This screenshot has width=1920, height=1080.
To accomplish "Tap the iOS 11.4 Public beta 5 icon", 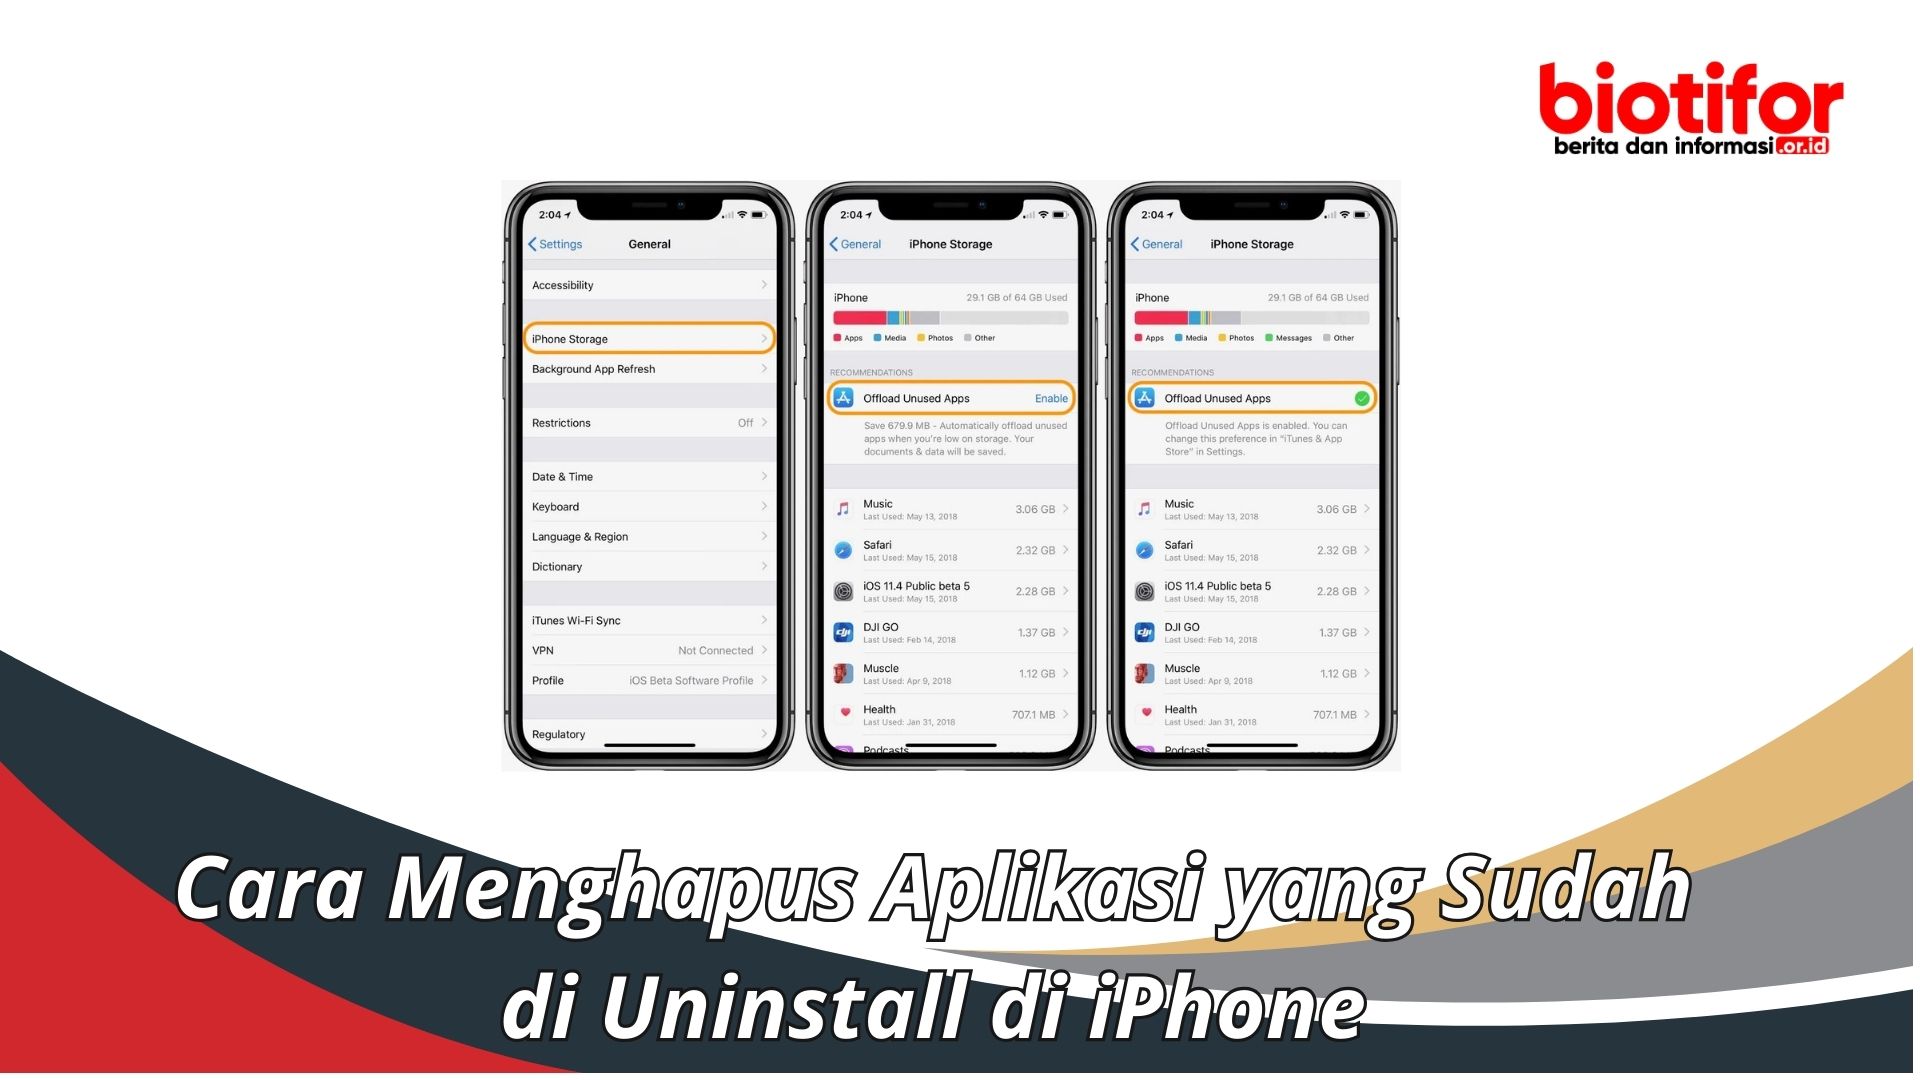I will 839,595.
